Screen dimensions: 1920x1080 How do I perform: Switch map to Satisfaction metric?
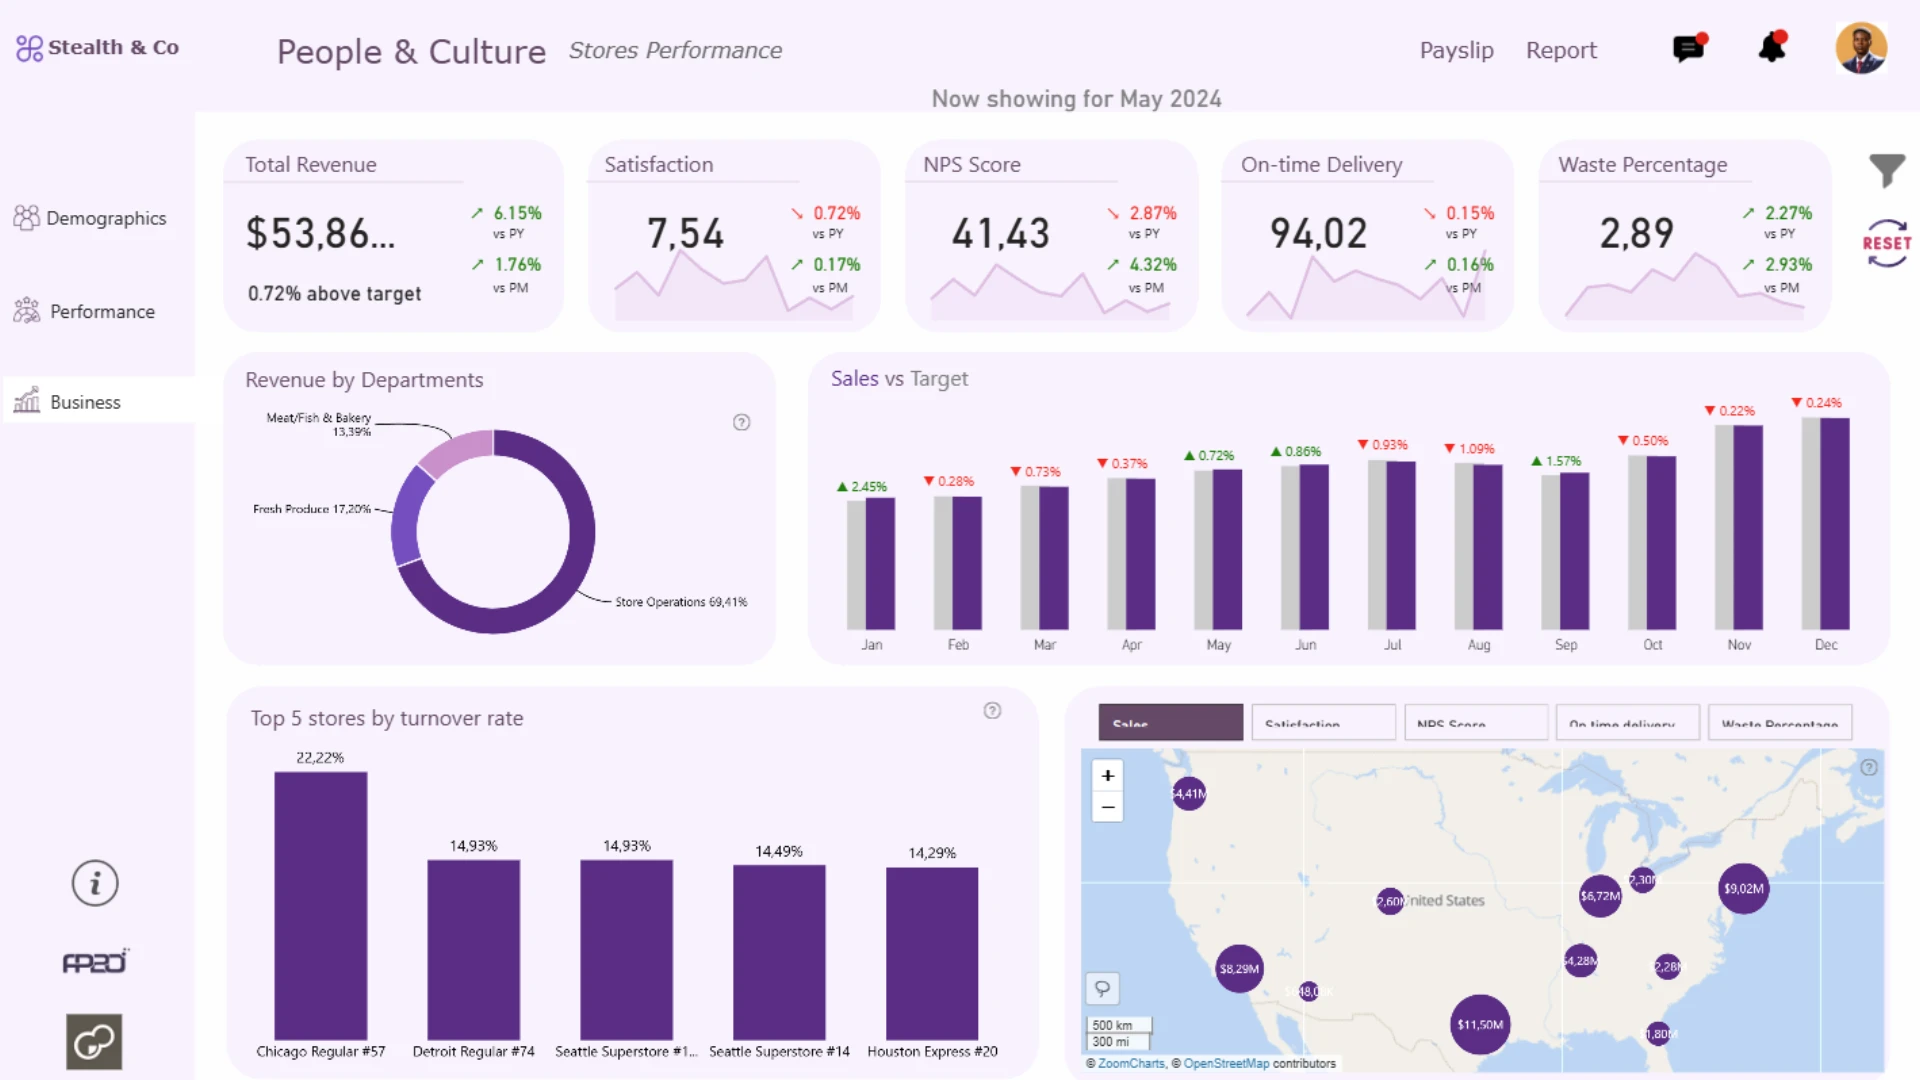[x=1323, y=722]
